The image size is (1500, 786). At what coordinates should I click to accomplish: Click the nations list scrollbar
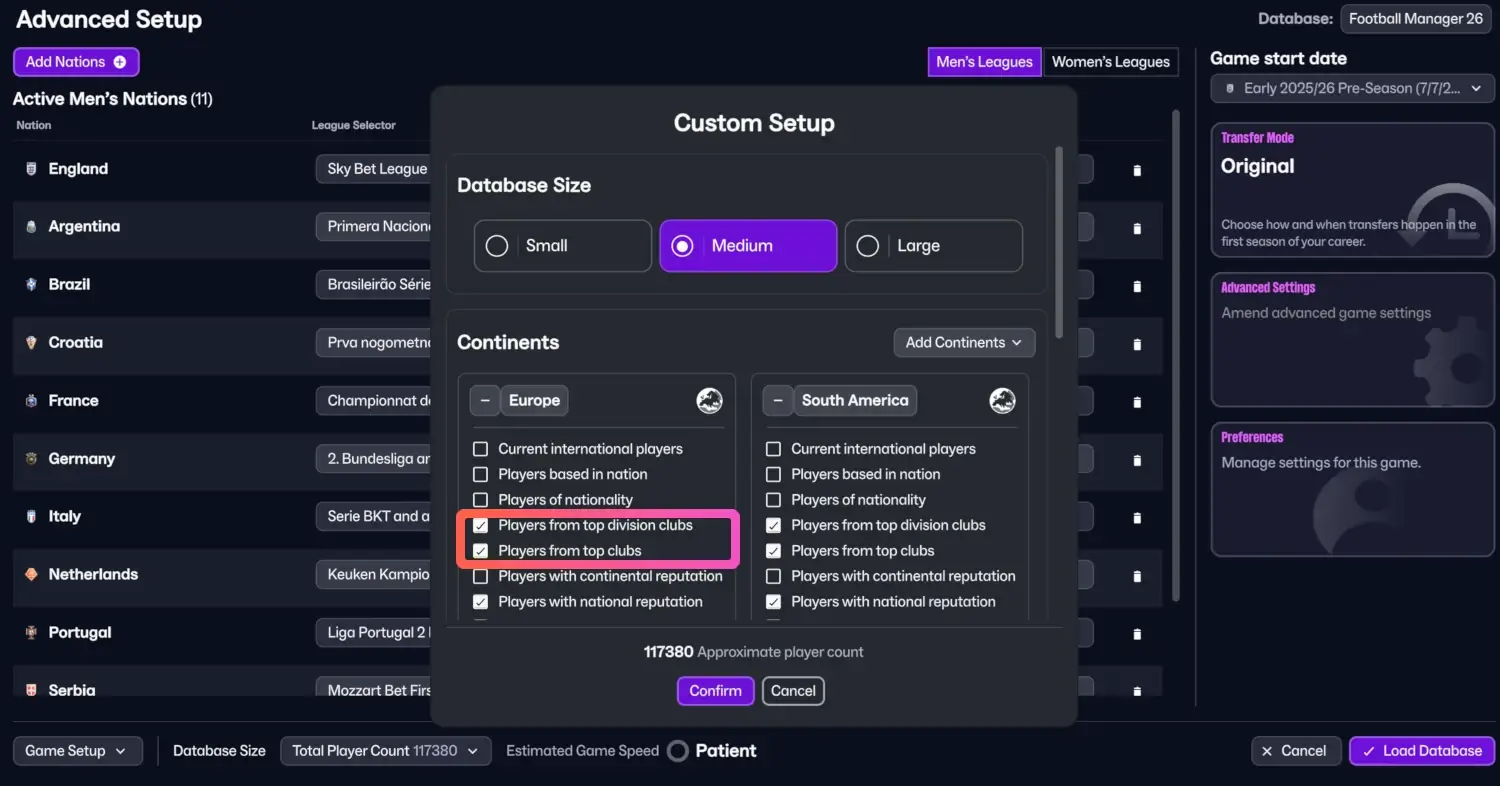point(1176,355)
